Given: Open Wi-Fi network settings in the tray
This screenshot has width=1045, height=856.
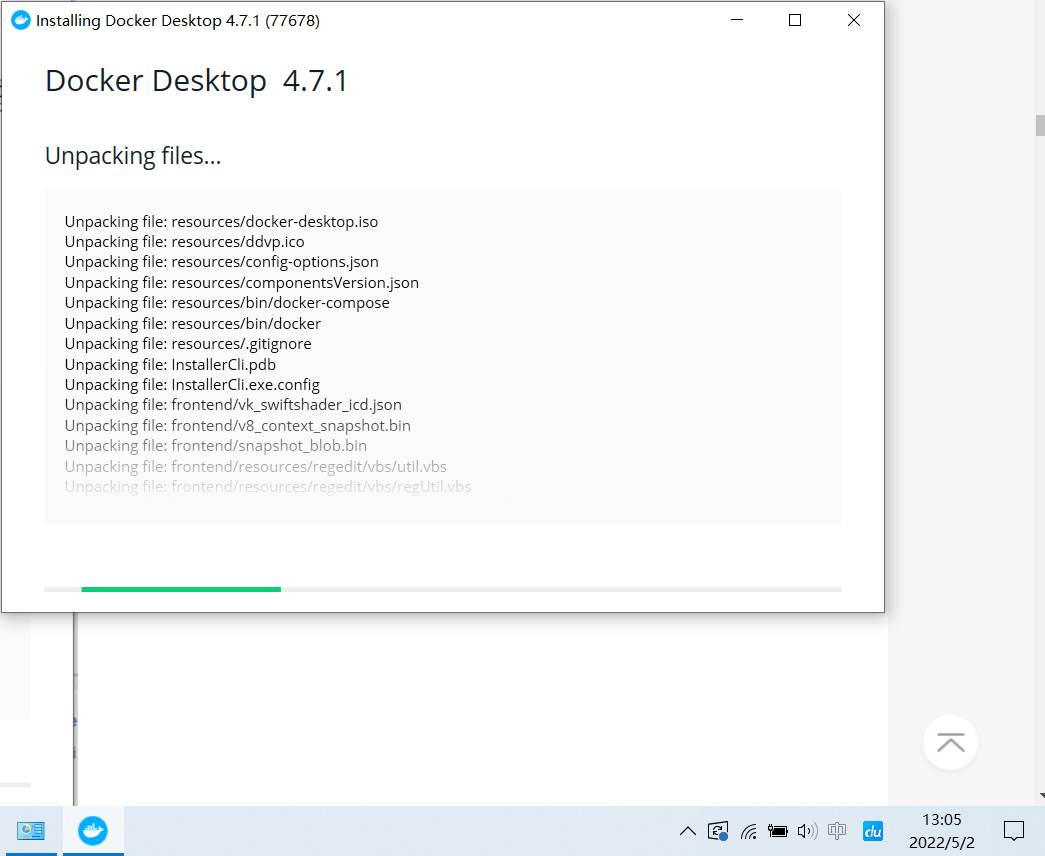Looking at the screenshot, I should pyautogui.click(x=748, y=831).
